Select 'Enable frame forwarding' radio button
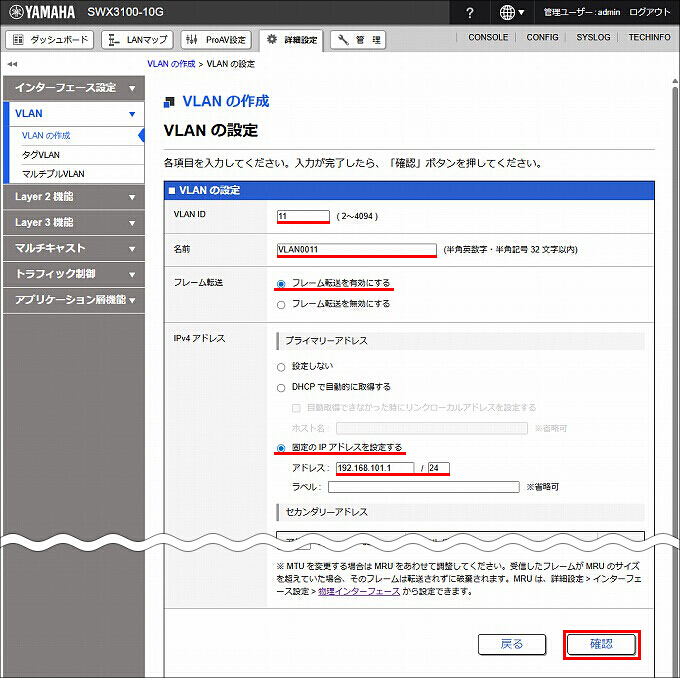 point(281,284)
